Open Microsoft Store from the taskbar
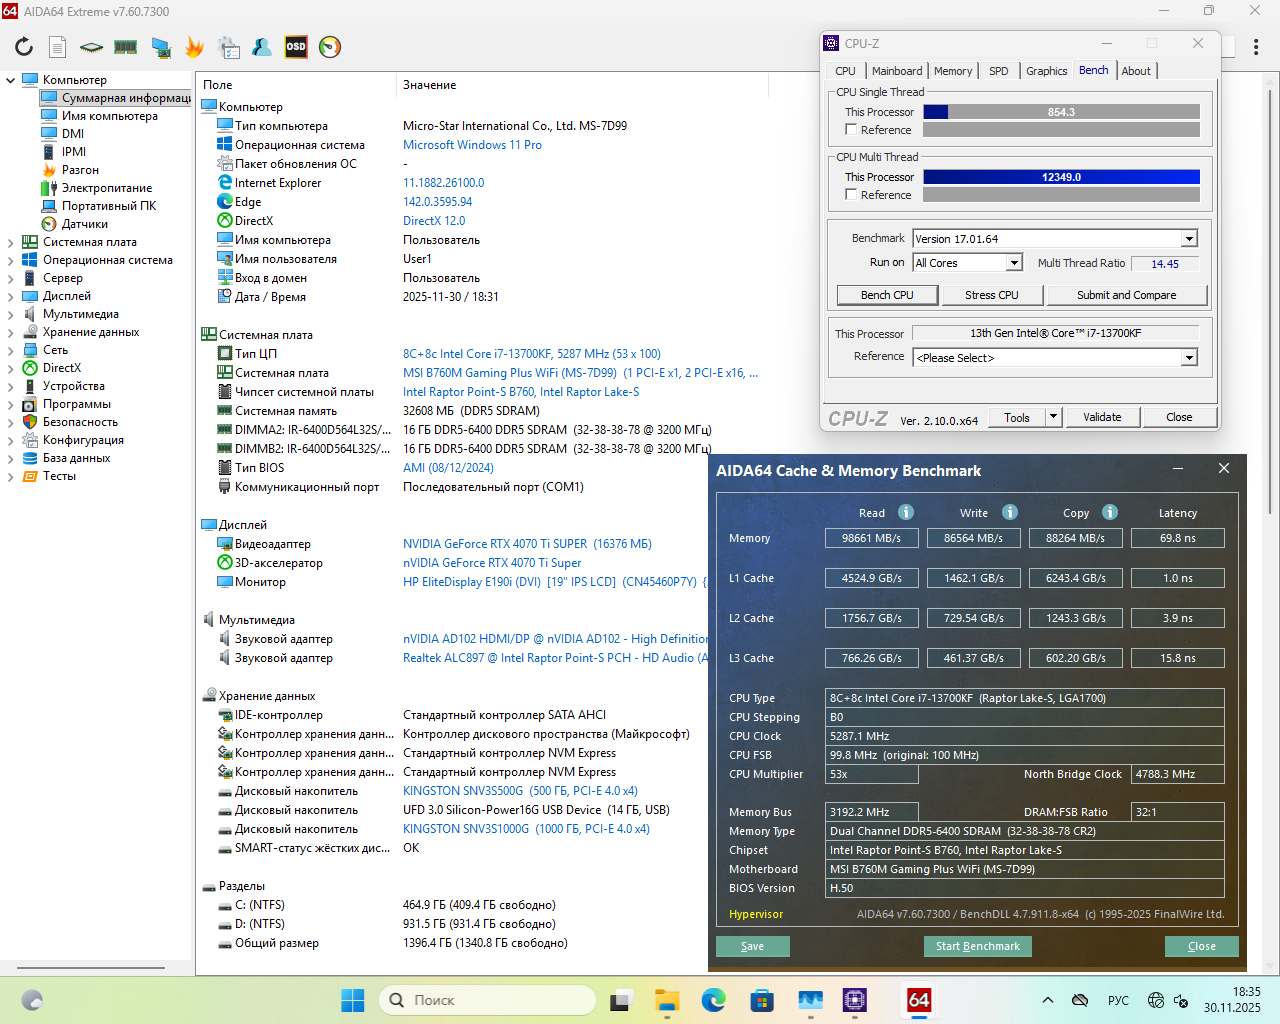This screenshot has width=1280, height=1024. [762, 1000]
